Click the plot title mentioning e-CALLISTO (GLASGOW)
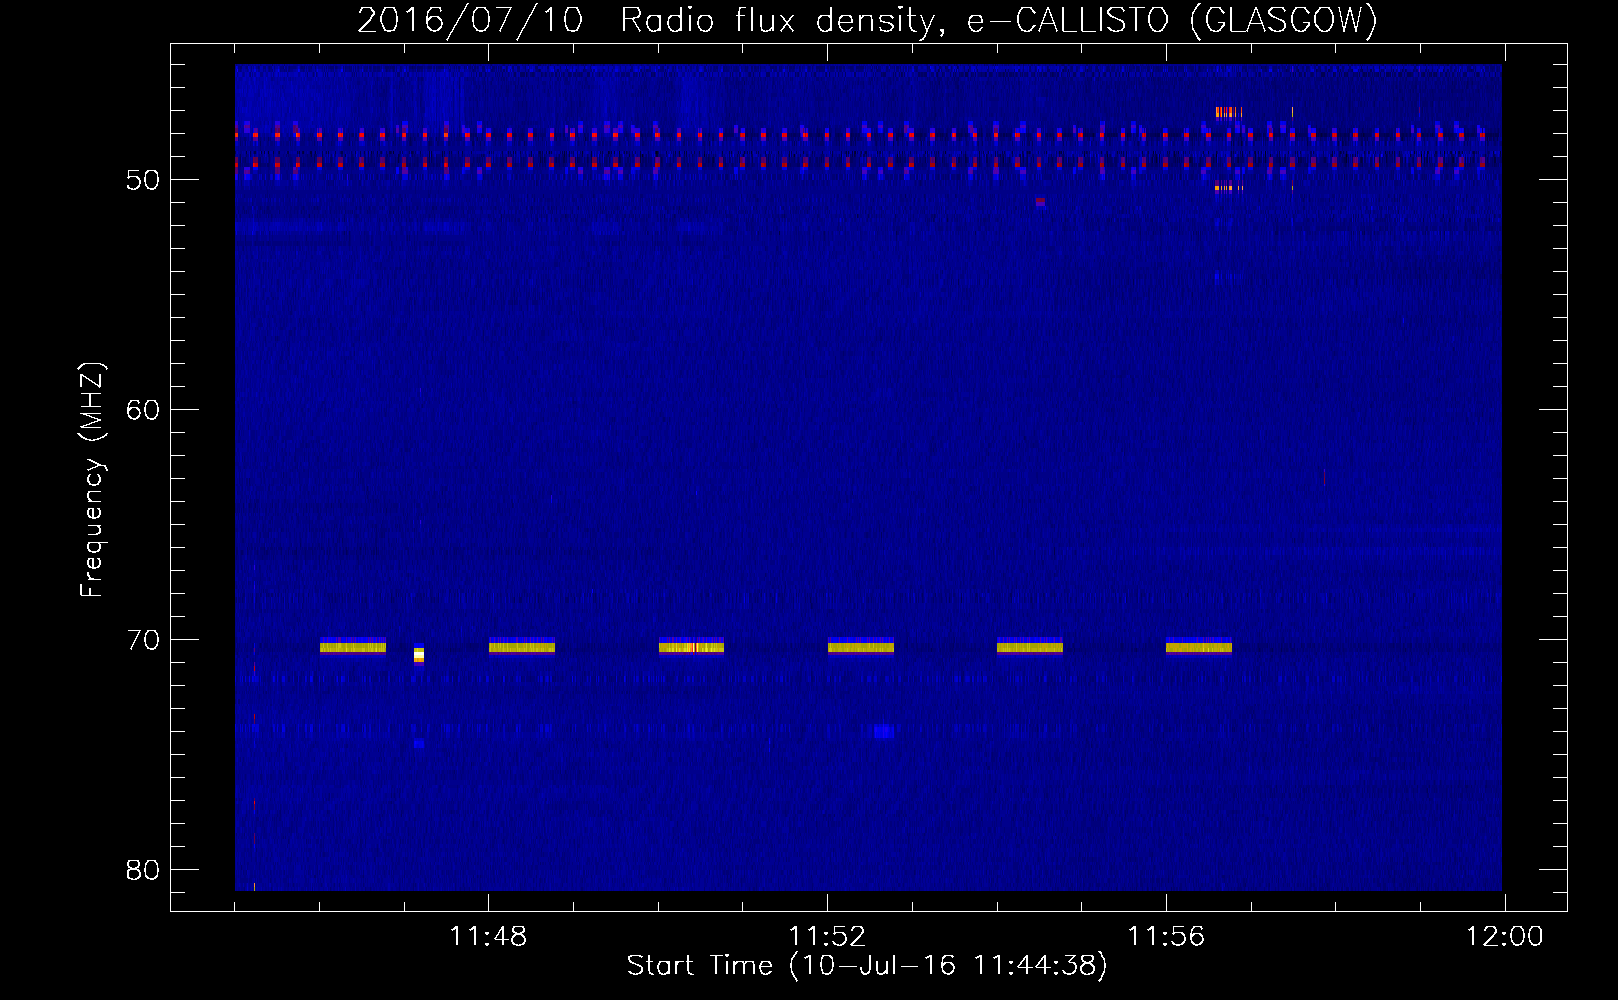1618x1000 pixels. (x=868, y=21)
